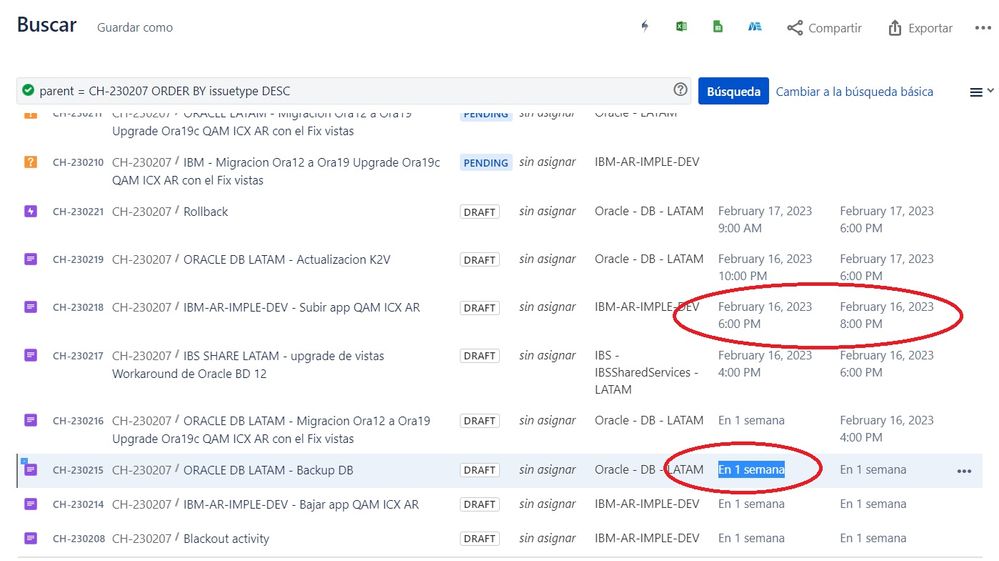Image resolution: width=999 pixels, height=561 pixels.
Task: Click the lightning bolt automation icon
Action: (x=645, y=27)
